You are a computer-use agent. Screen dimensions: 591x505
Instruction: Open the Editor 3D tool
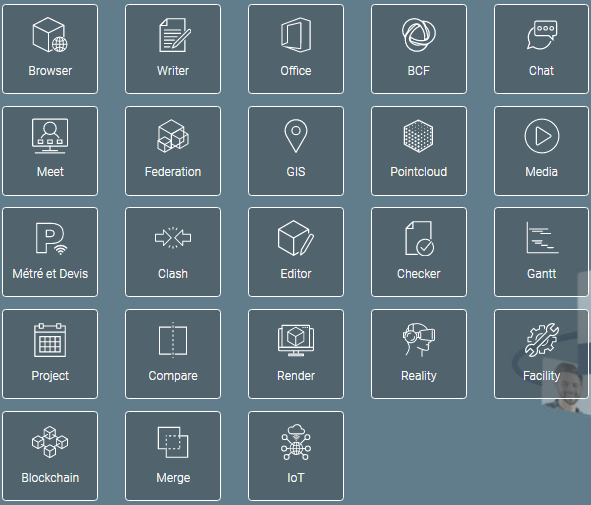click(296, 252)
